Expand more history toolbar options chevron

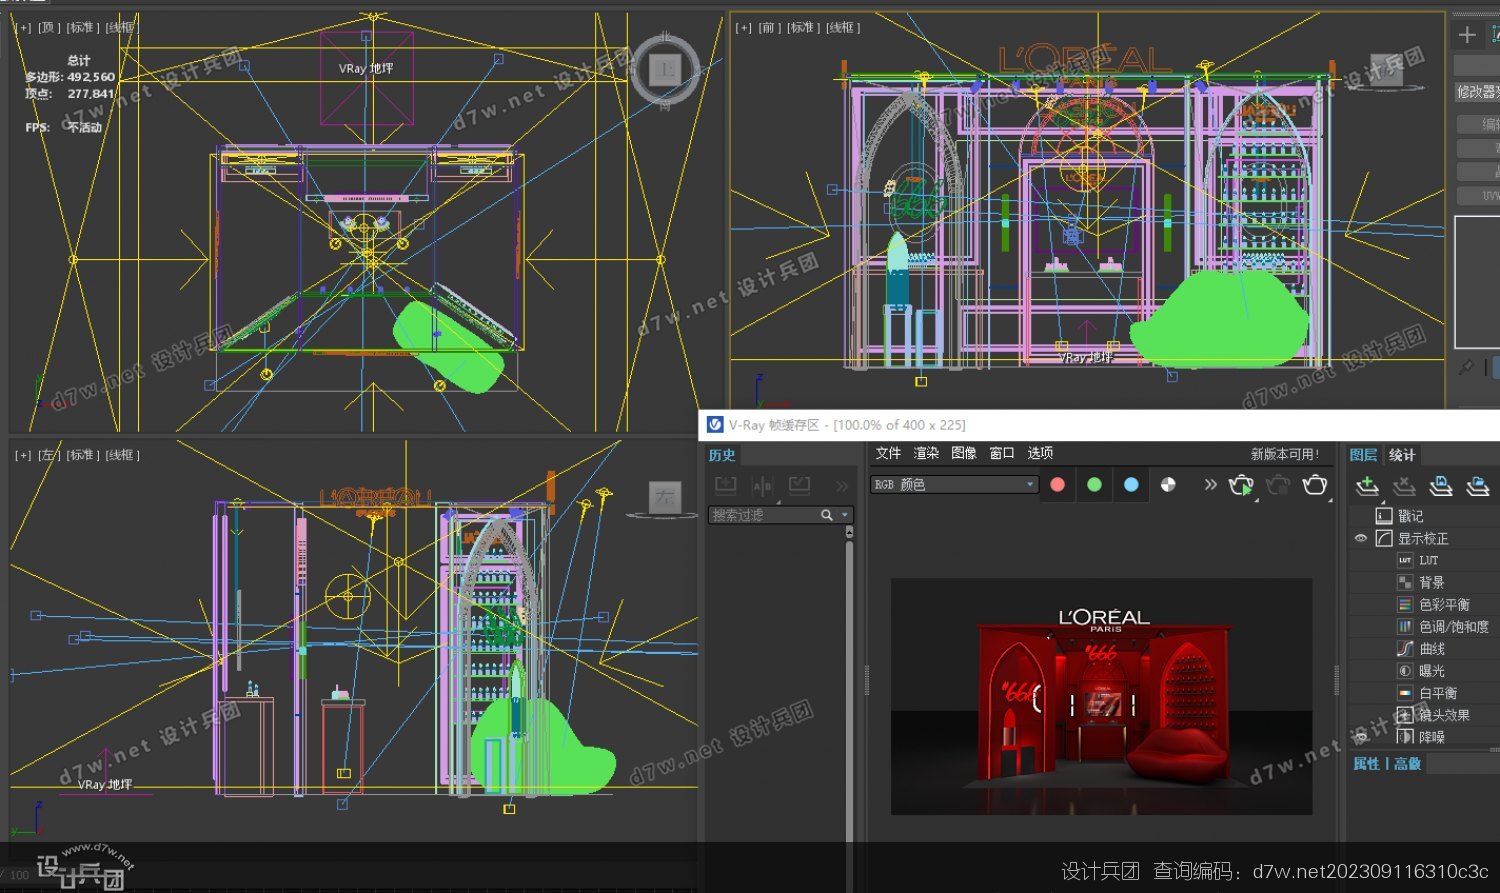[842, 485]
